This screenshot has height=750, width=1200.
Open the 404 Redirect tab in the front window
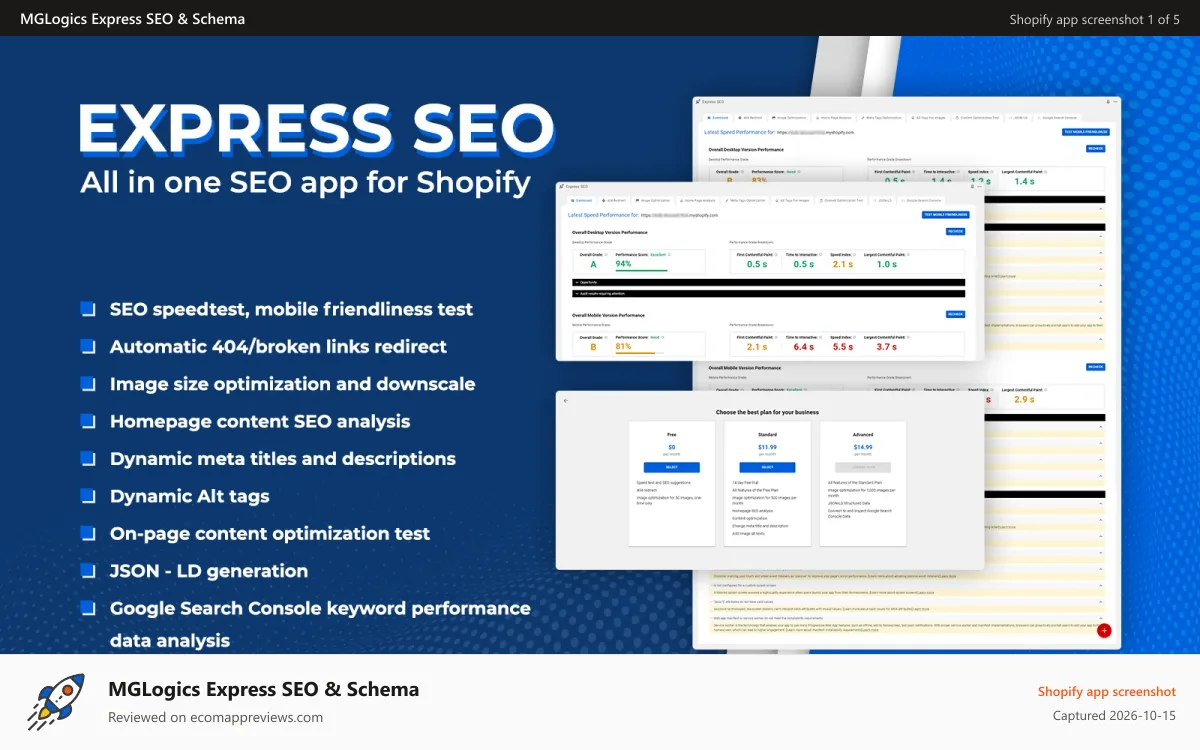point(614,201)
